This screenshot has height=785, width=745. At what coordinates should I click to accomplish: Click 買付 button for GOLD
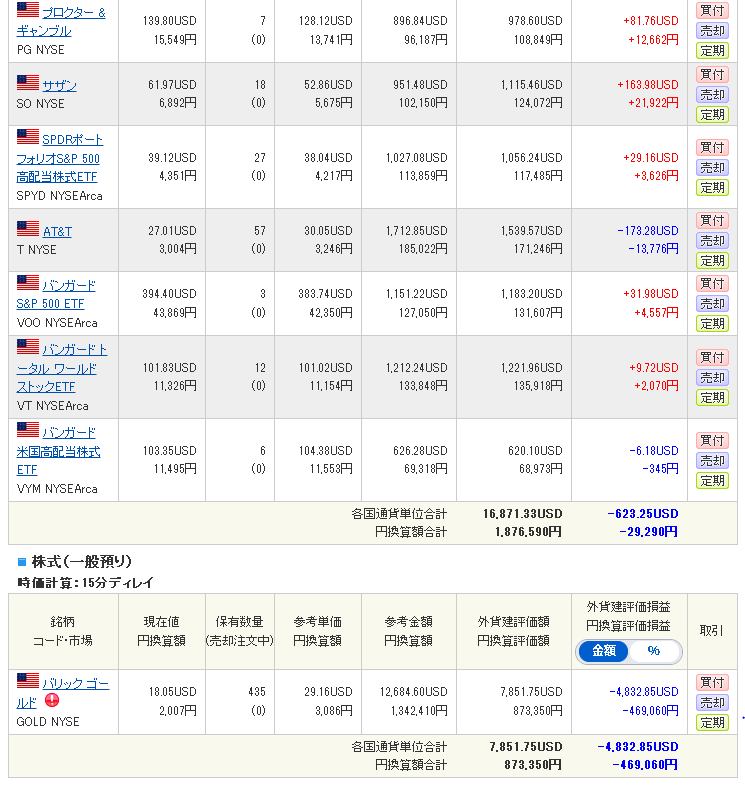click(712, 682)
